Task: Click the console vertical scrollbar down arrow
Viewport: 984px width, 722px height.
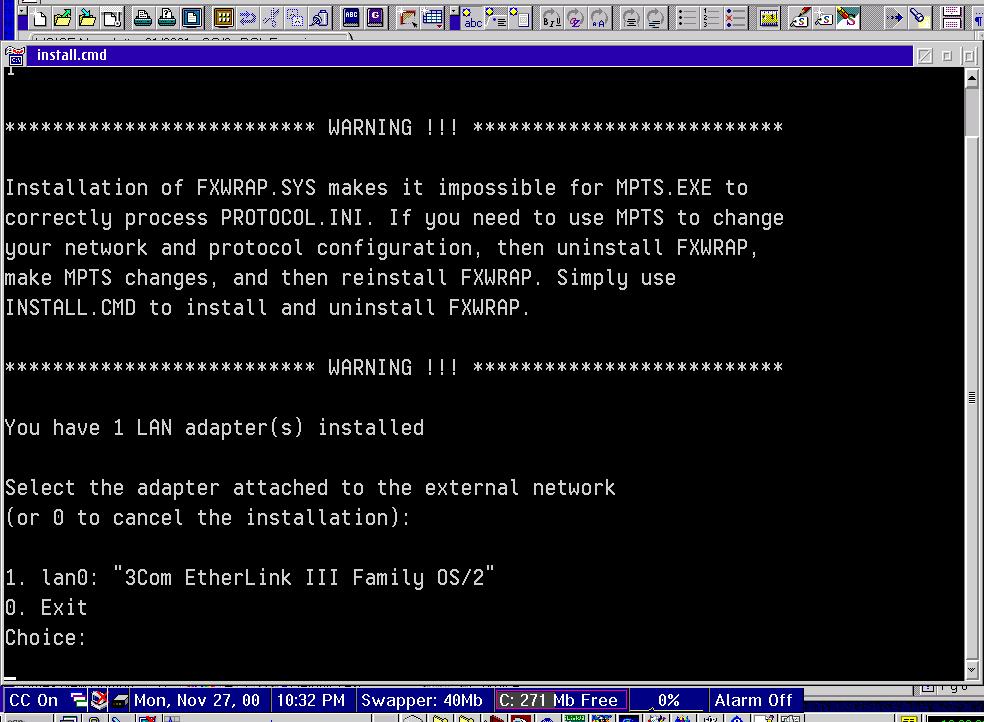Action: point(972,668)
